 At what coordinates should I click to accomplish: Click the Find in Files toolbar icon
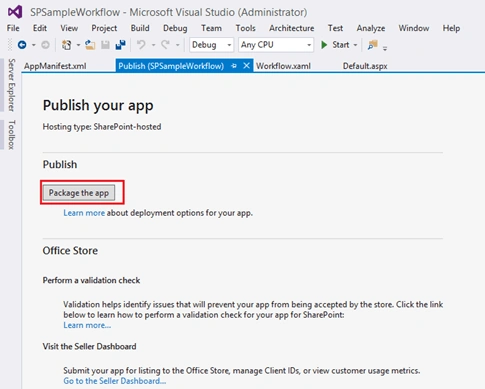[x=373, y=45]
